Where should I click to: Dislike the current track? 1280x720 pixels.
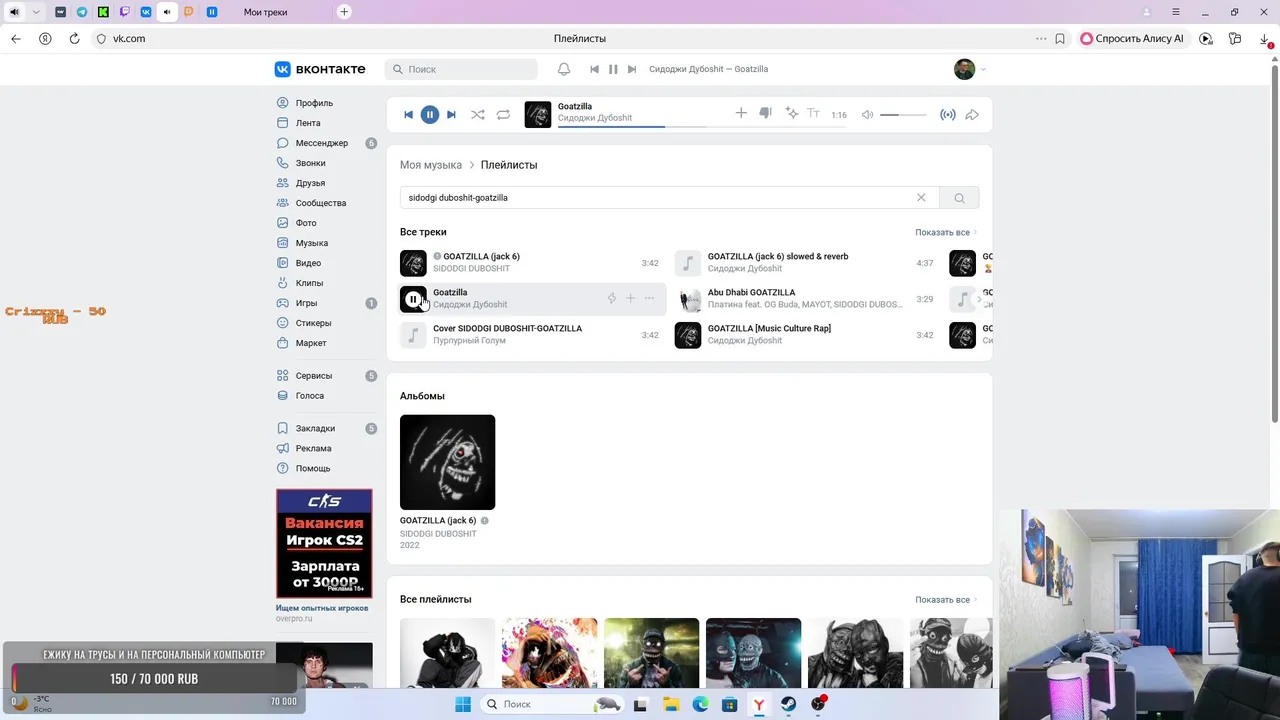765,113
